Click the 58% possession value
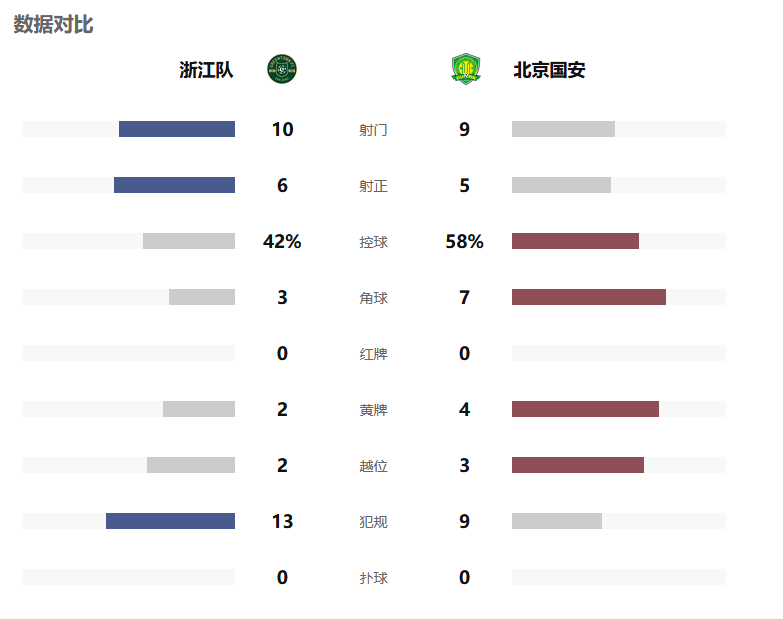 coord(464,241)
